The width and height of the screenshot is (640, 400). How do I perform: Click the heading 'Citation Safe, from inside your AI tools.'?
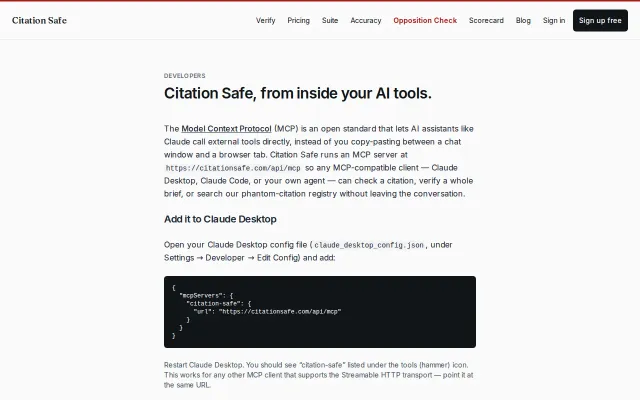click(298, 93)
